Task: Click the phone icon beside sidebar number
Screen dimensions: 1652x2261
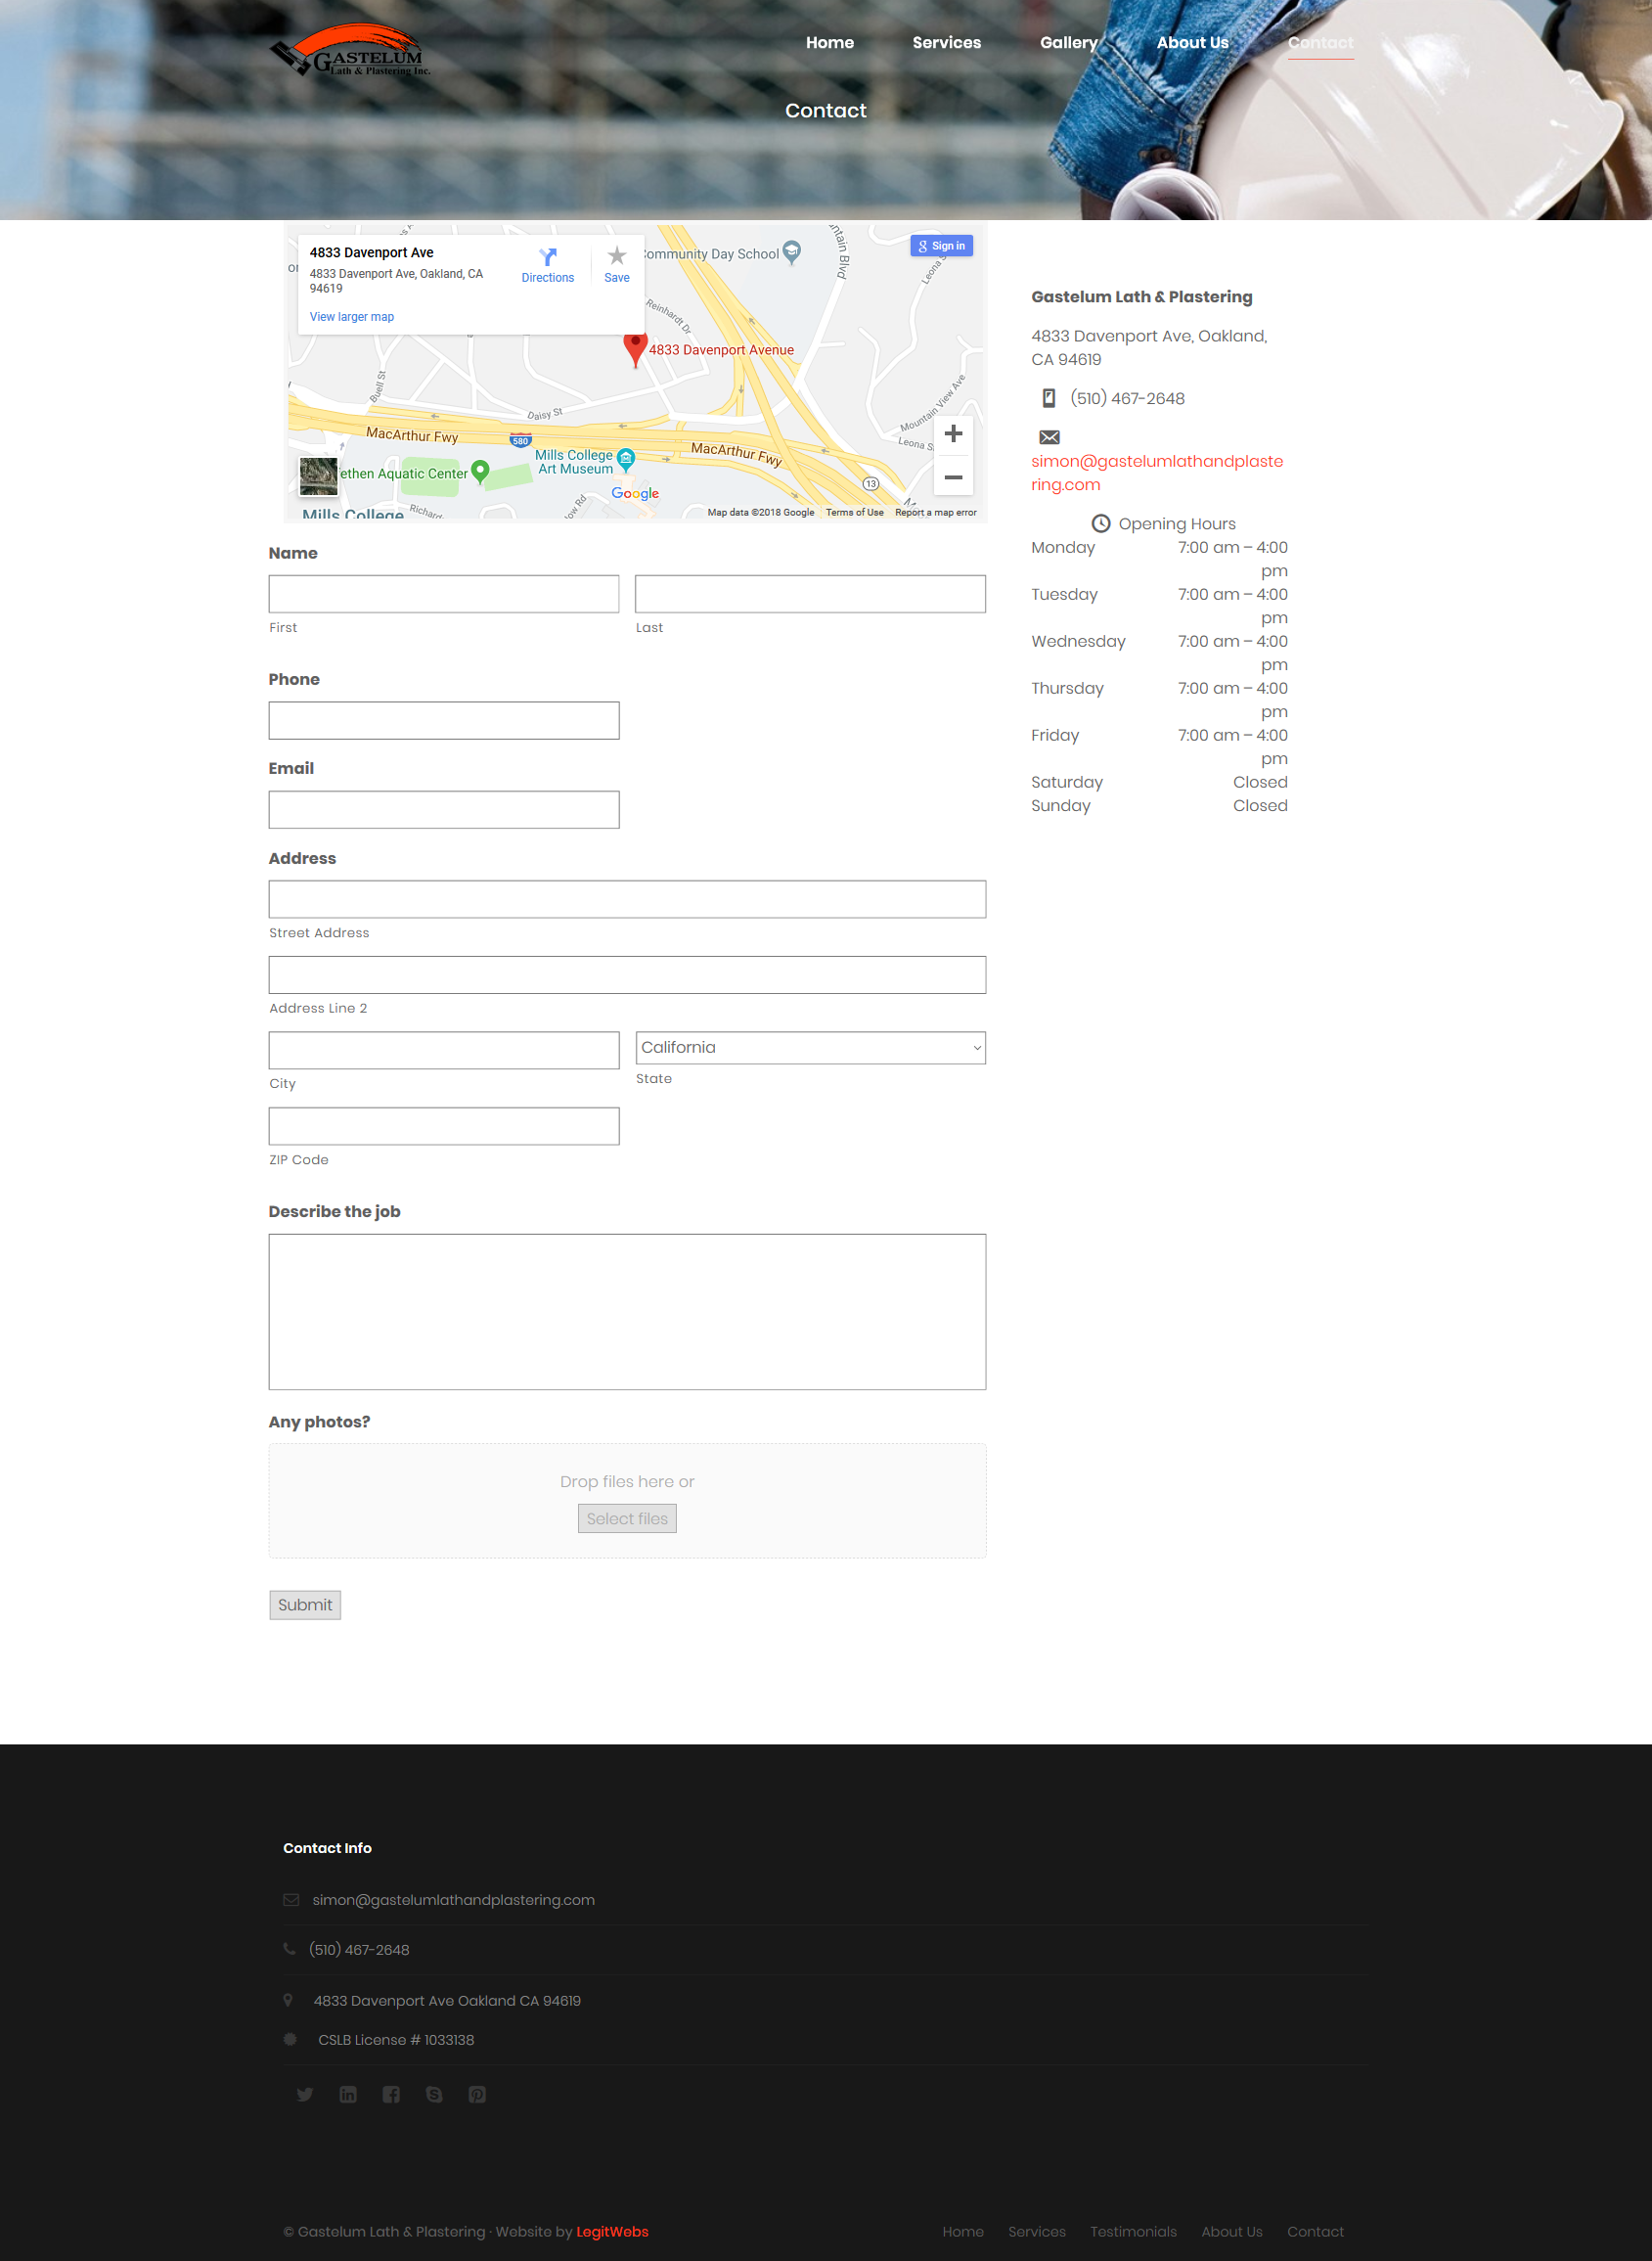Action: pyautogui.click(x=1048, y=398)
